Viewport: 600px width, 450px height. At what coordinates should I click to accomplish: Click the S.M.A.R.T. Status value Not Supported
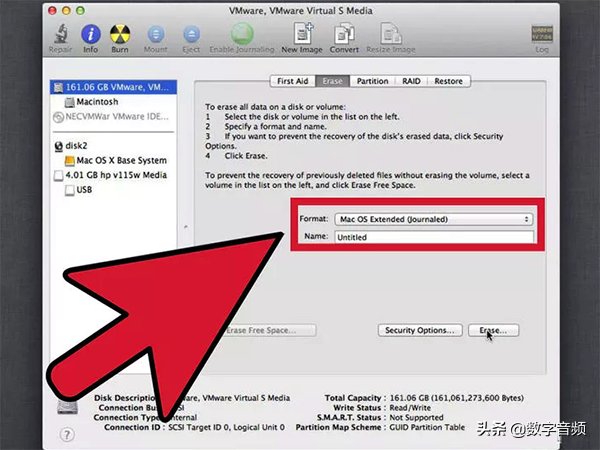pyautogui.click(x=416, y=417)
